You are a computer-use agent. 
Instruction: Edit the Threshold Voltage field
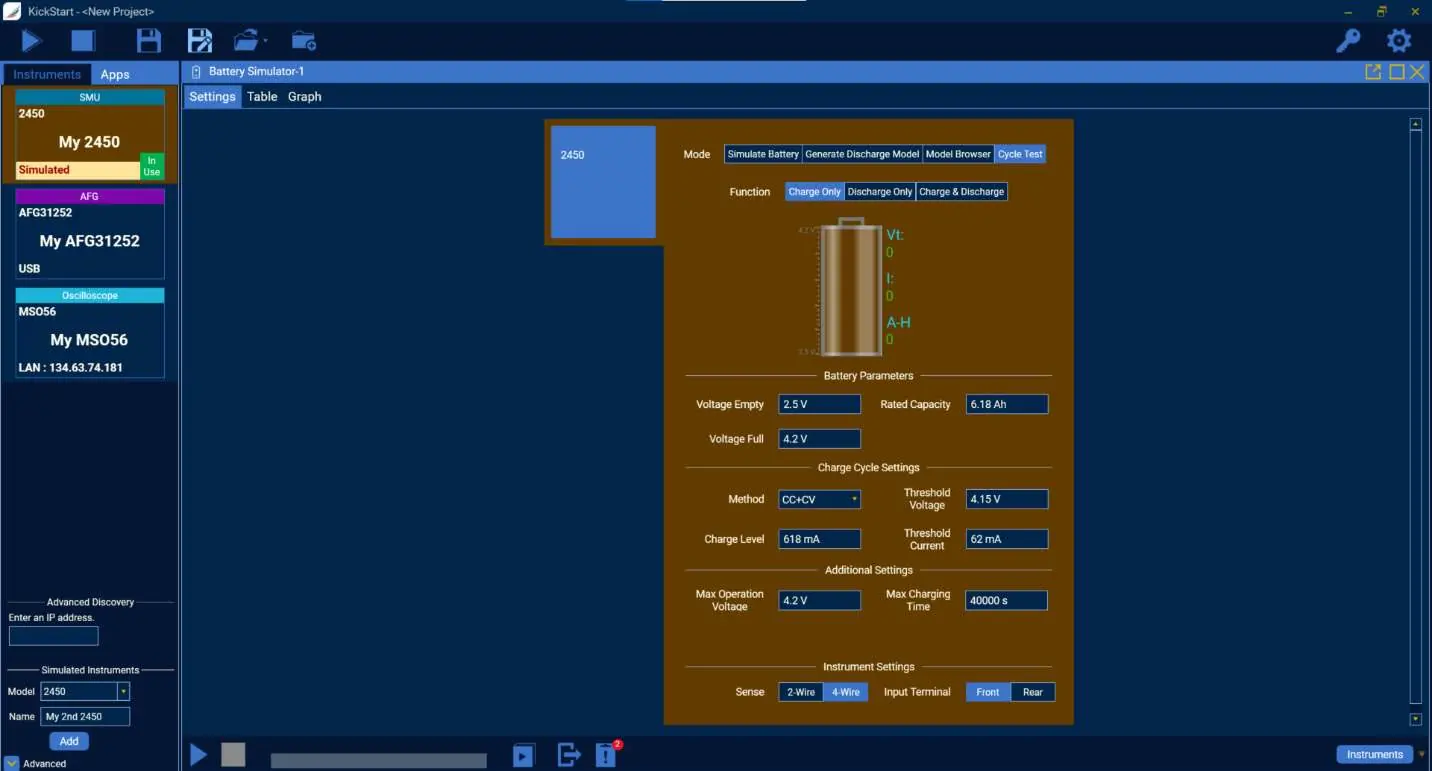[1007, 499]
